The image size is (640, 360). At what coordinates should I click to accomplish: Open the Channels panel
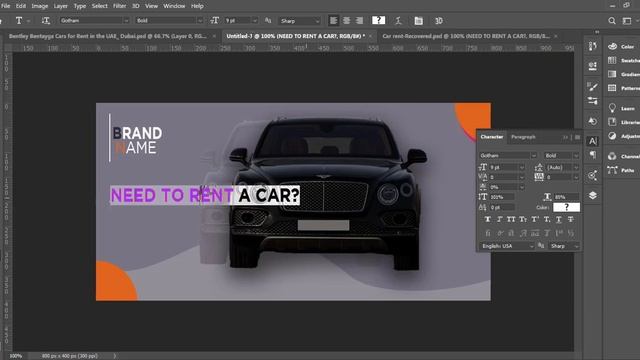click(x=623, y=156)
